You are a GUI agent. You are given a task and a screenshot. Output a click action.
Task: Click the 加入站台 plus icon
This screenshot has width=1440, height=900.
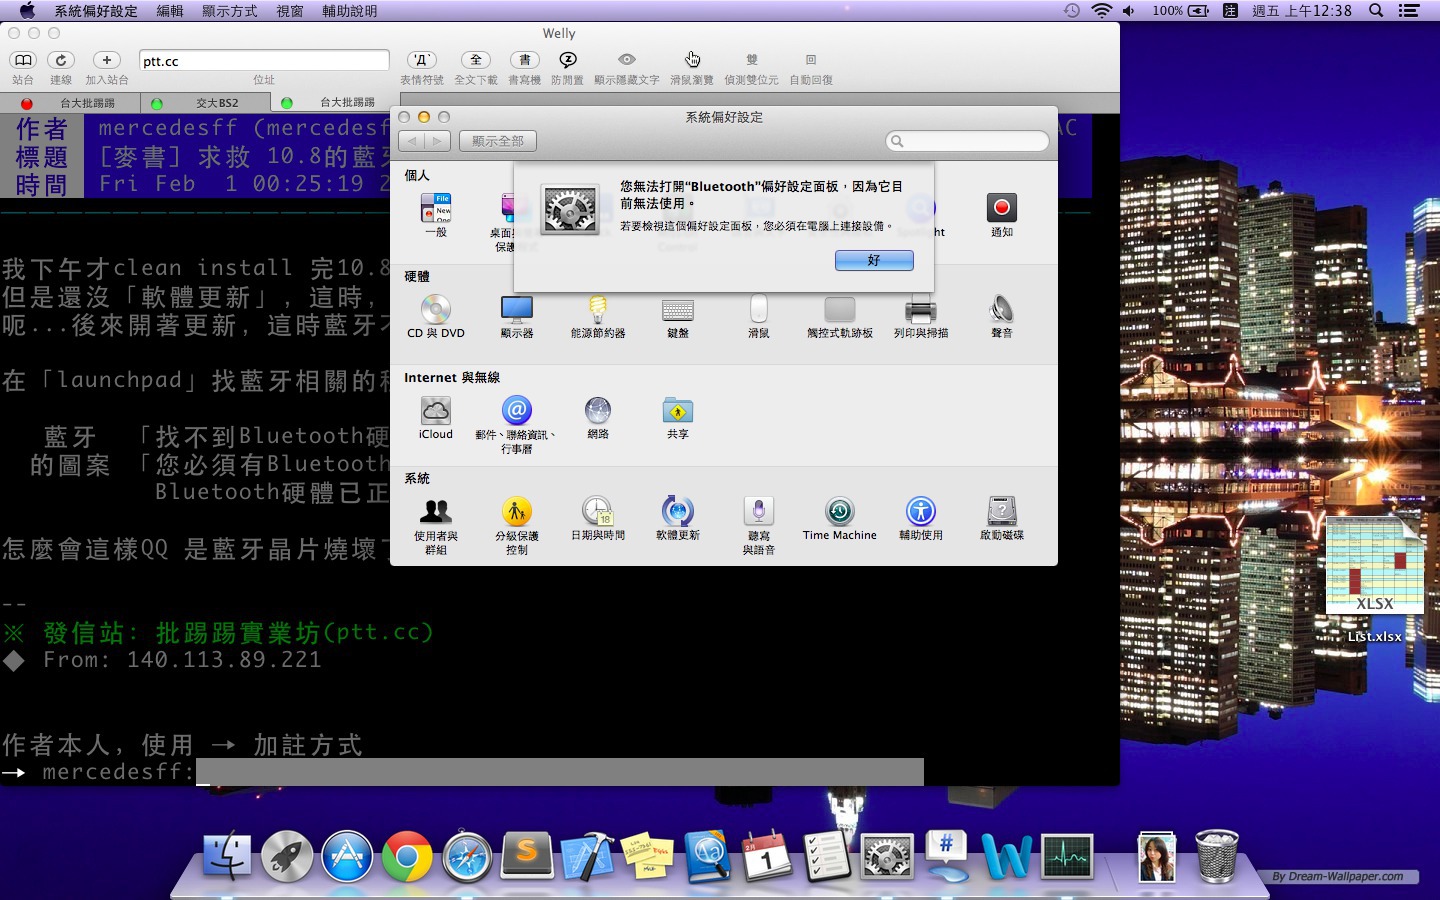(x=107, y=60)
